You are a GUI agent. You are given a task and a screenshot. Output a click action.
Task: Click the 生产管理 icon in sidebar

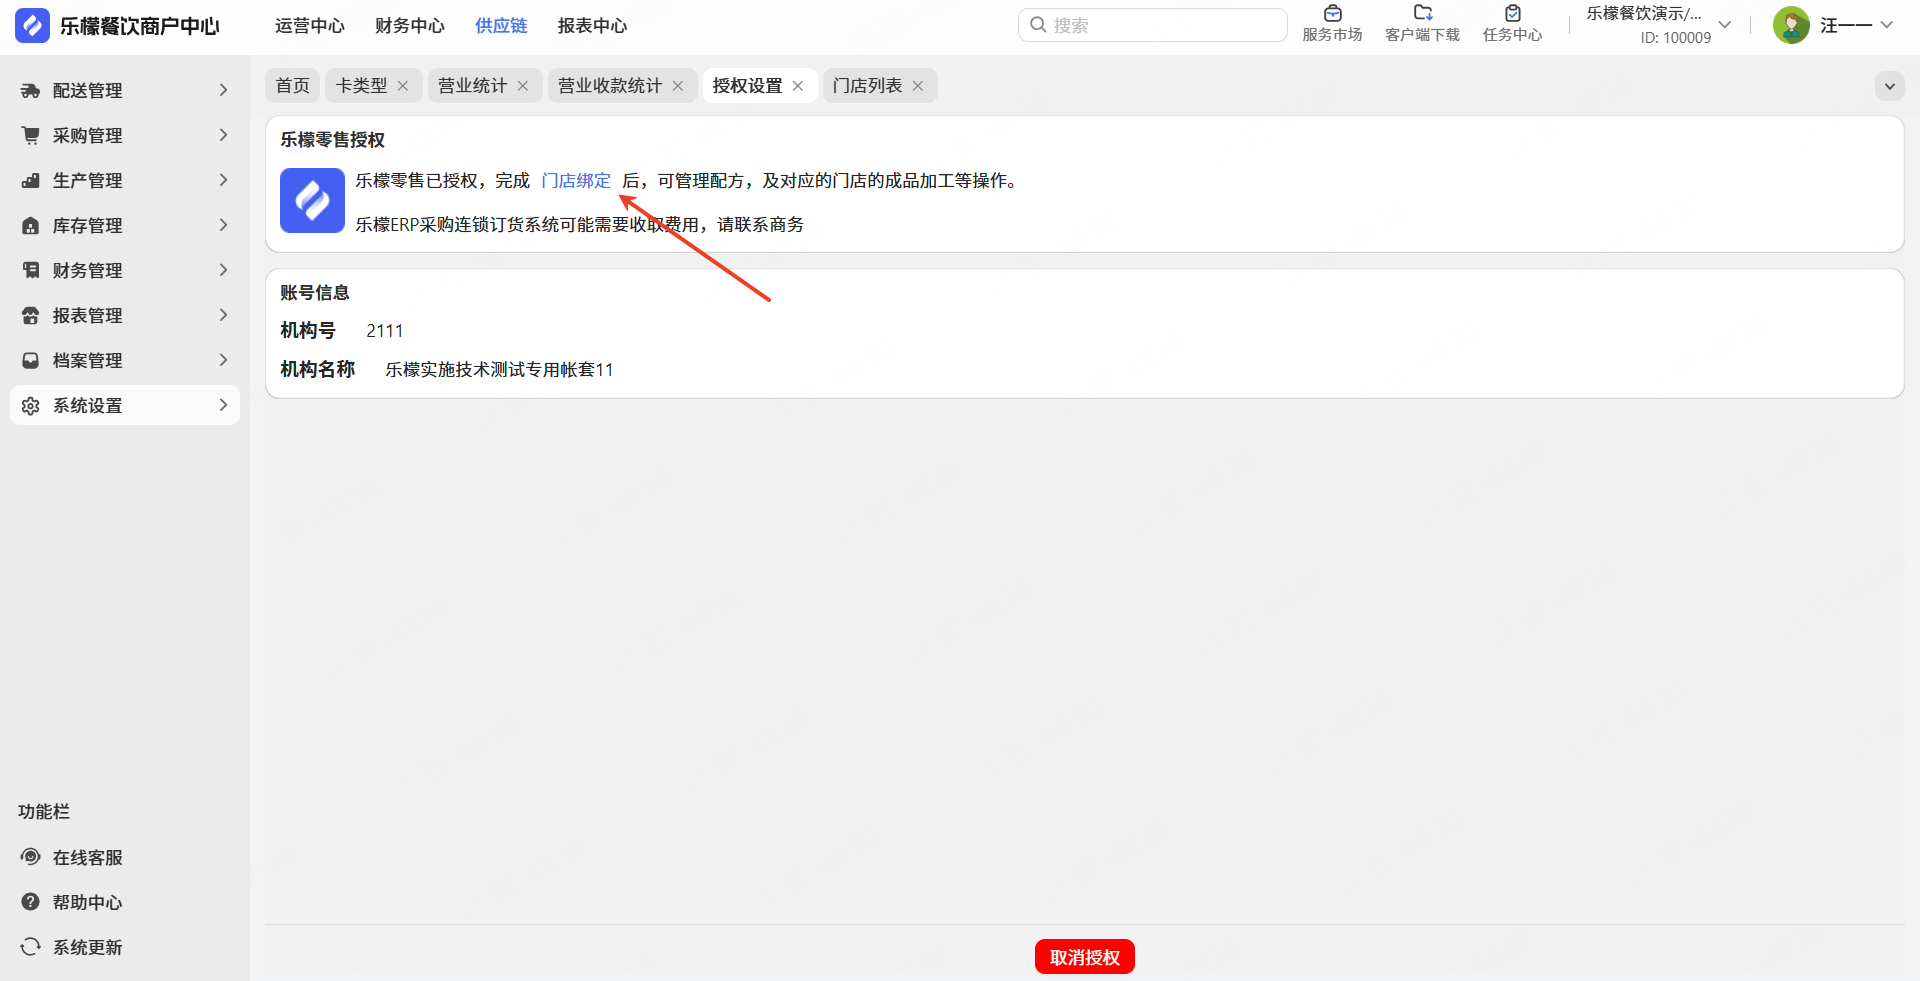(x=31, y=181)
